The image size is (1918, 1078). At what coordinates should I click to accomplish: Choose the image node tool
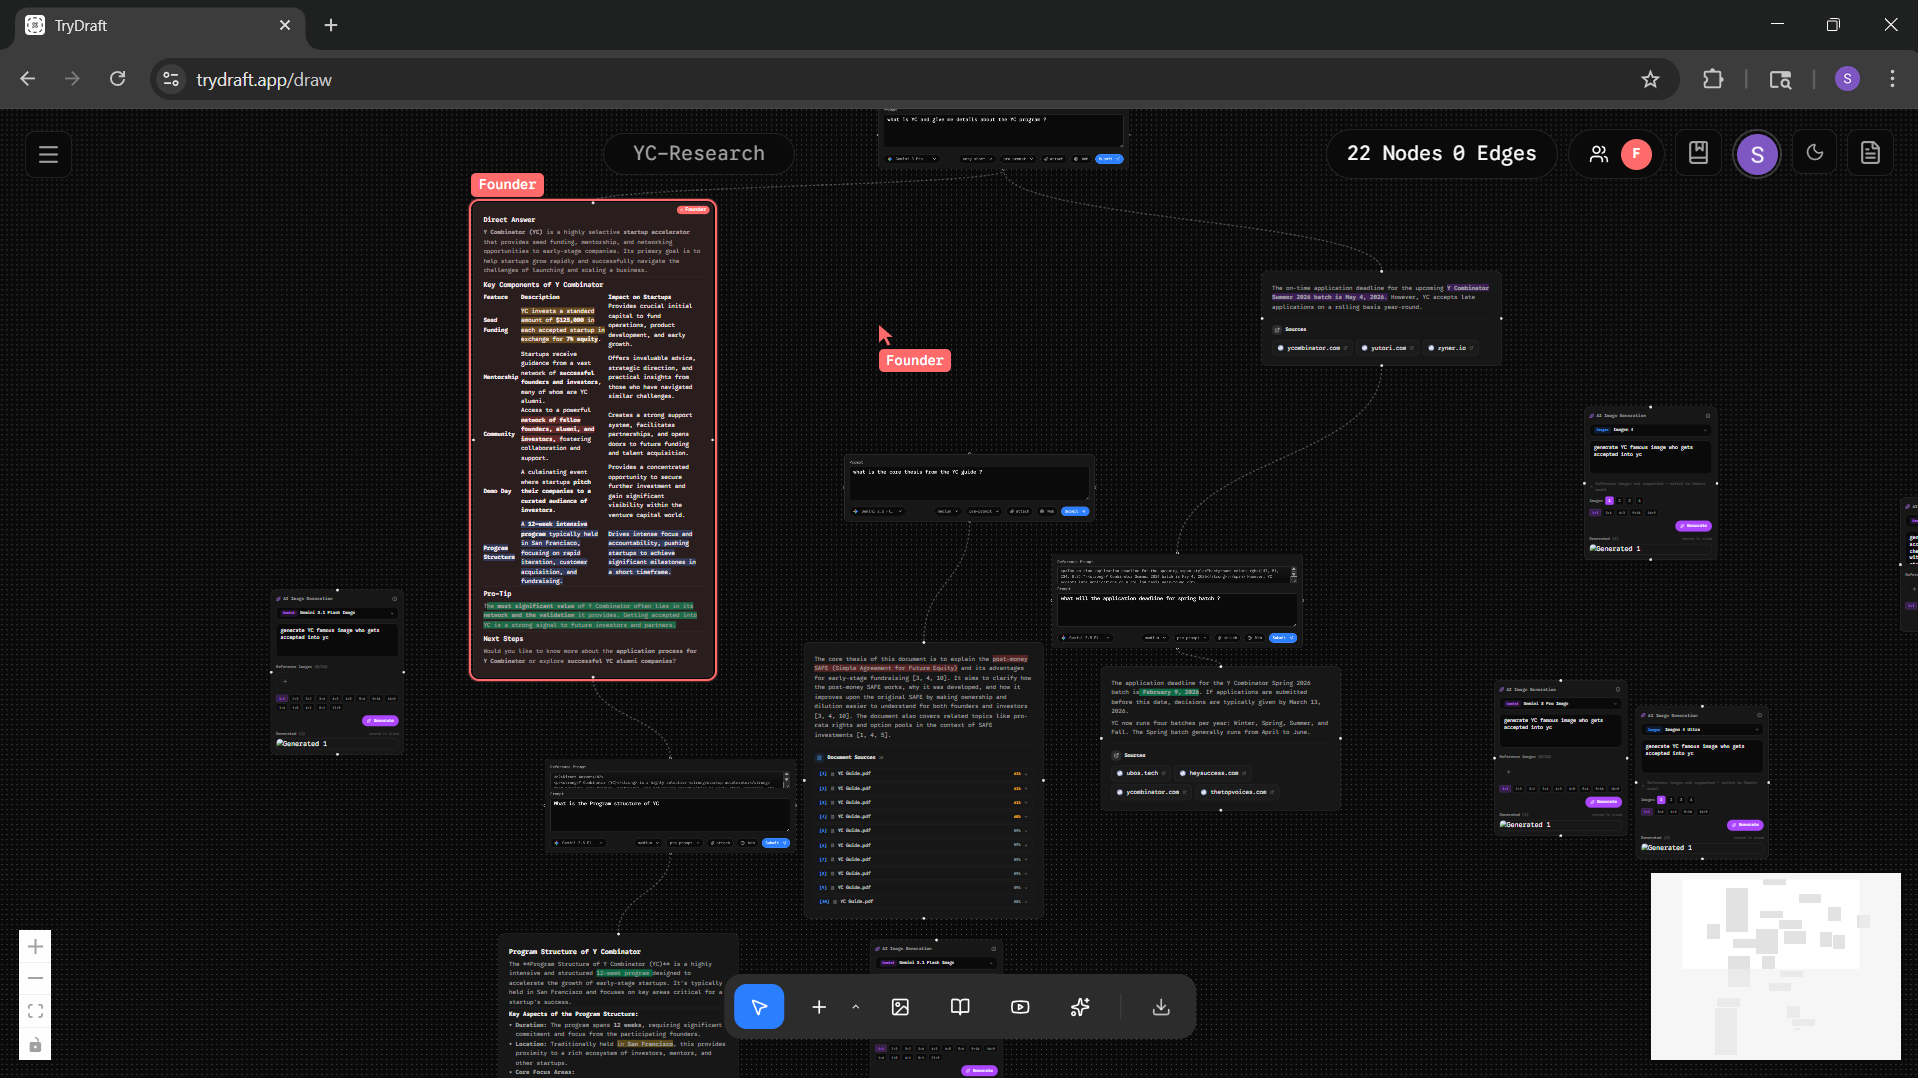[900, 1007]
